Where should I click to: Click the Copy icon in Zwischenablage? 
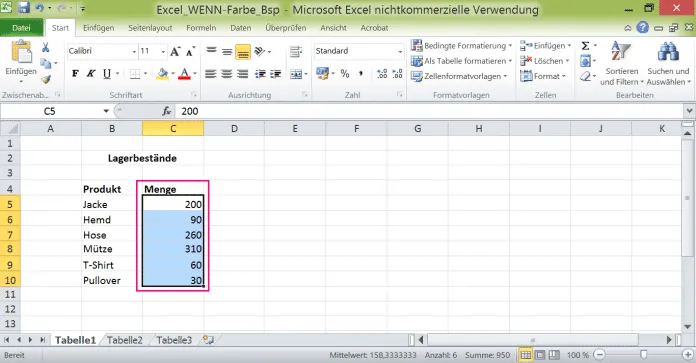(45, 63)
